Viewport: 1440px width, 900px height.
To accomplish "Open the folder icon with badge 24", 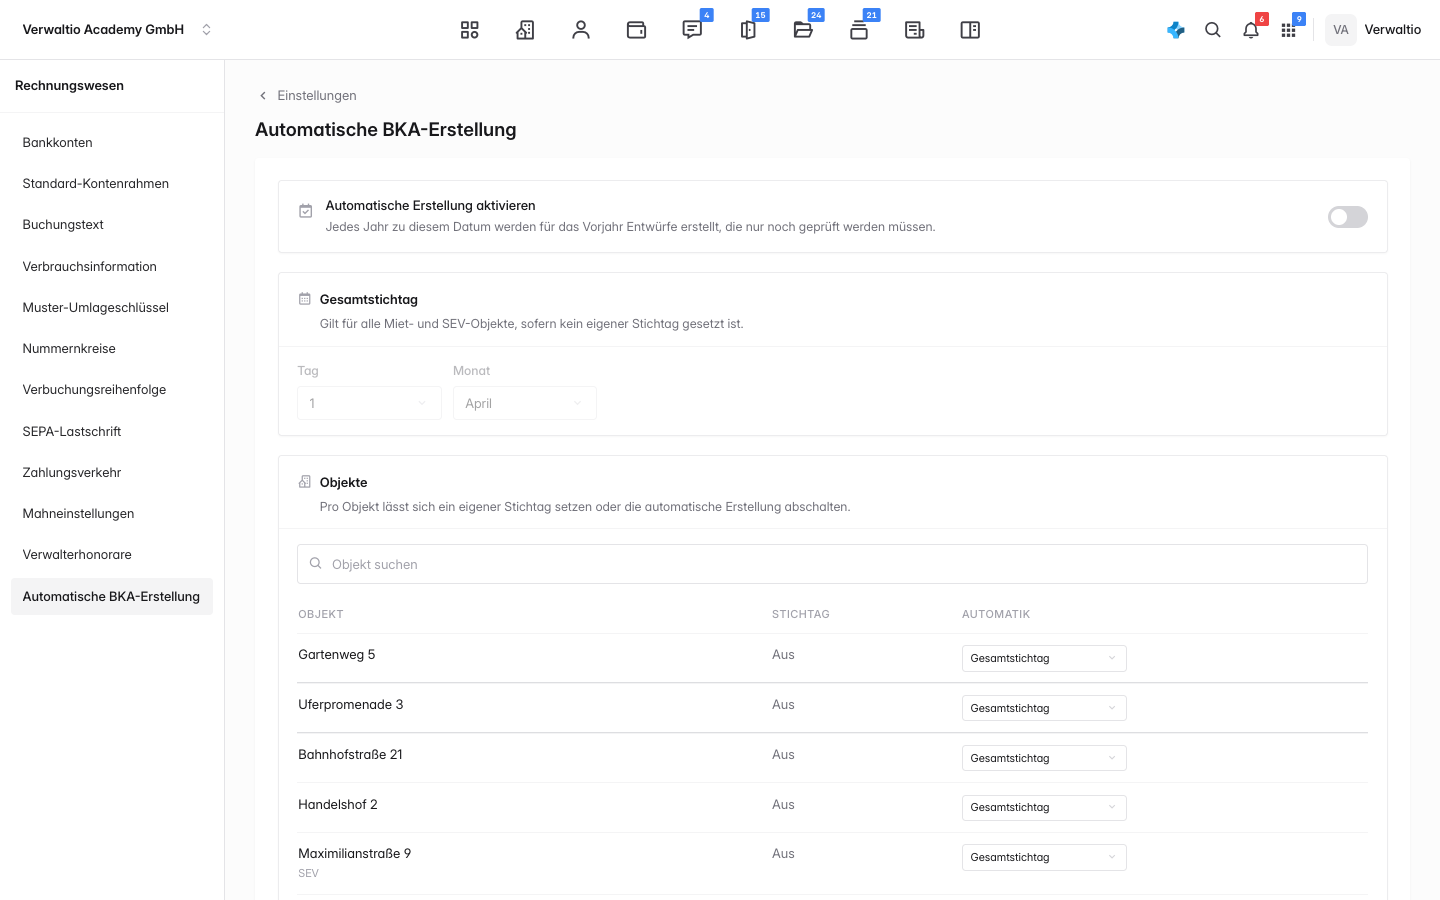I will pos(803,30).
